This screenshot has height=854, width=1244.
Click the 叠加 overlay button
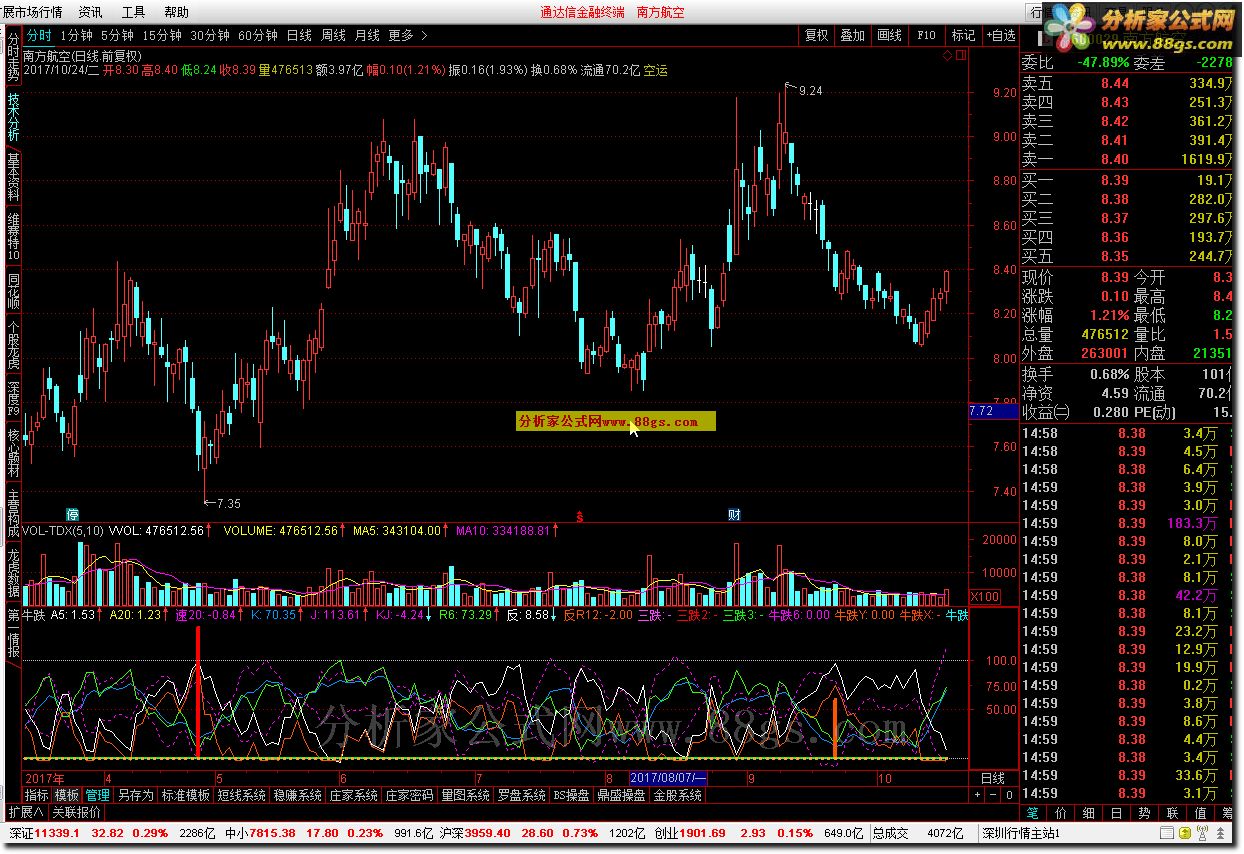pyautogui.click(x=853, y=35)
